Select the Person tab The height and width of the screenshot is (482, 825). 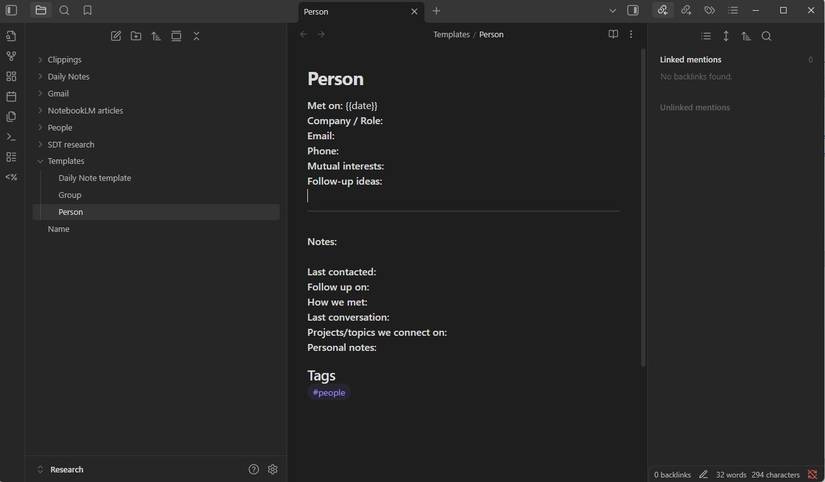pos(361,12)
